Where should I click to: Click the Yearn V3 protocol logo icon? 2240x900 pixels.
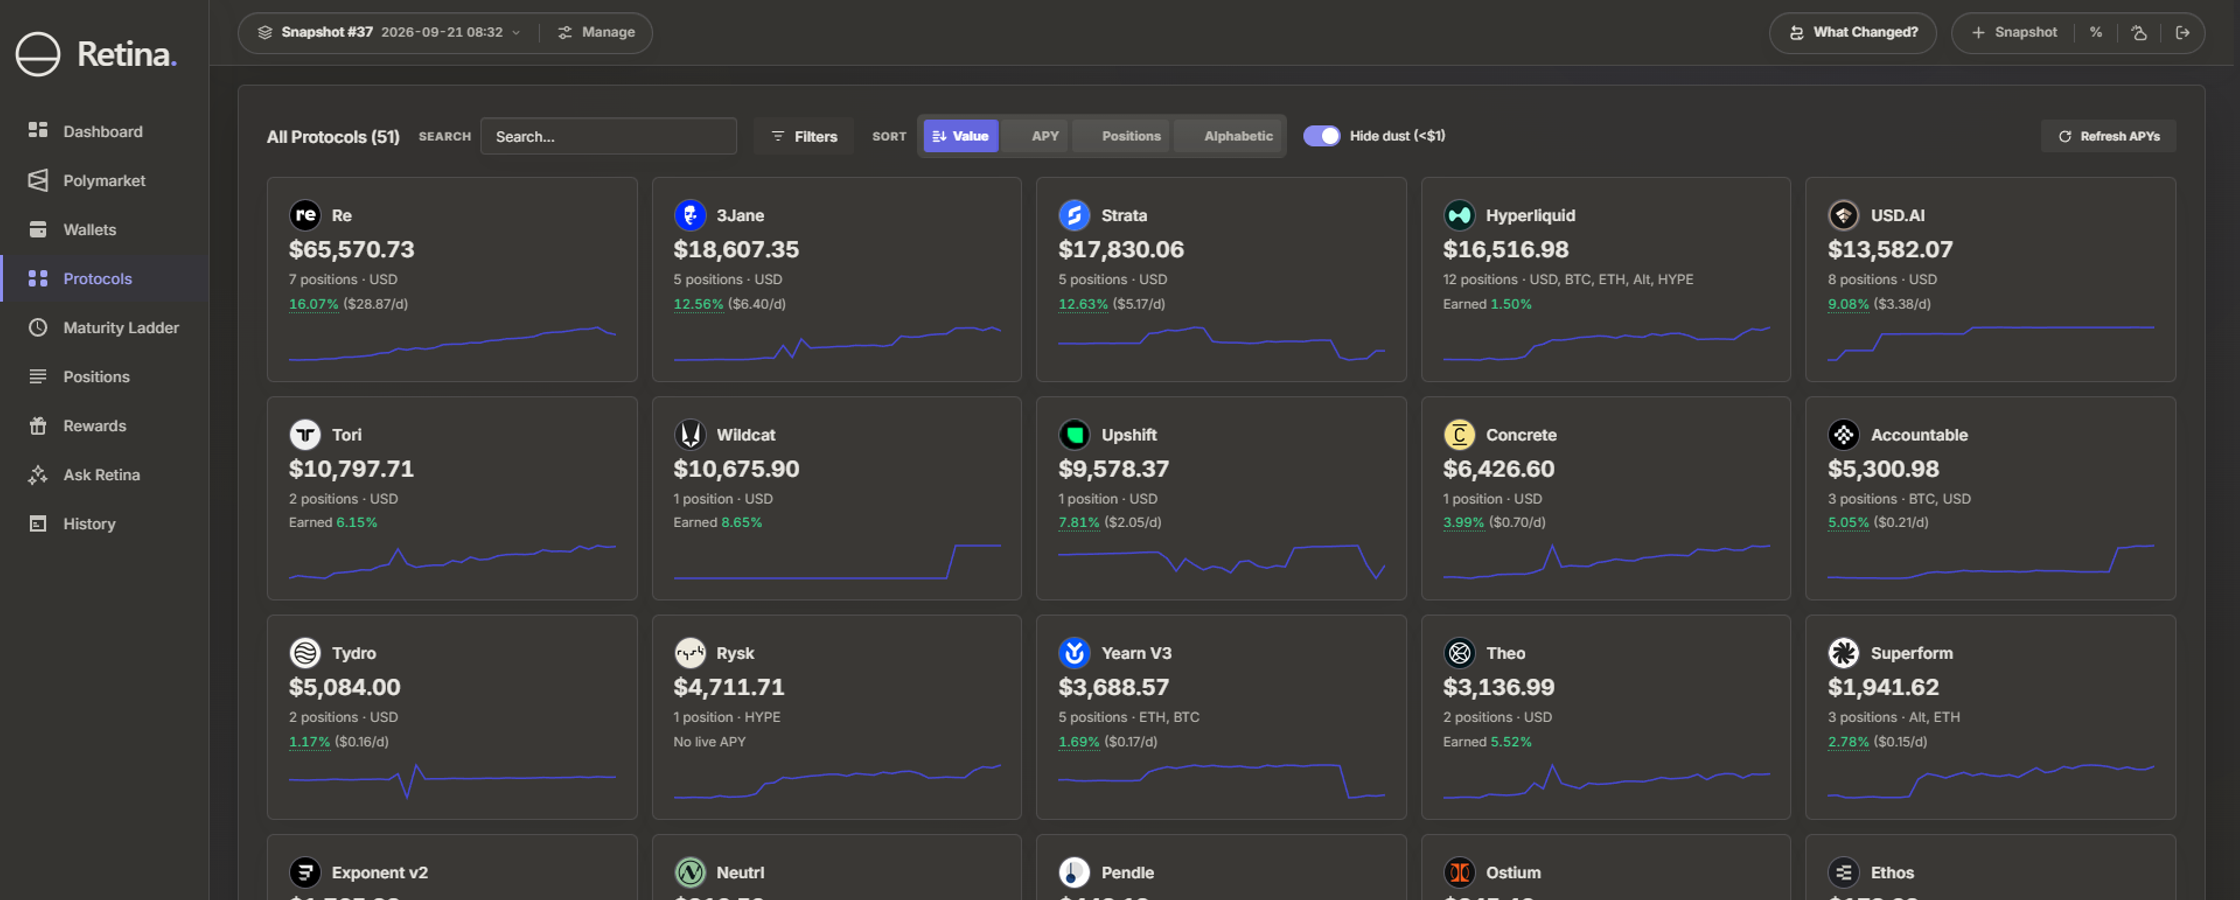(x=1074, y=653)
